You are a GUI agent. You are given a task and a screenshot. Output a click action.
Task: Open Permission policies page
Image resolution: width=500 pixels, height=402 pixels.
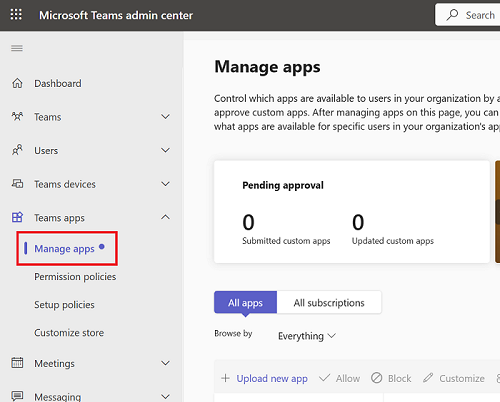click(x=75, y=277)
